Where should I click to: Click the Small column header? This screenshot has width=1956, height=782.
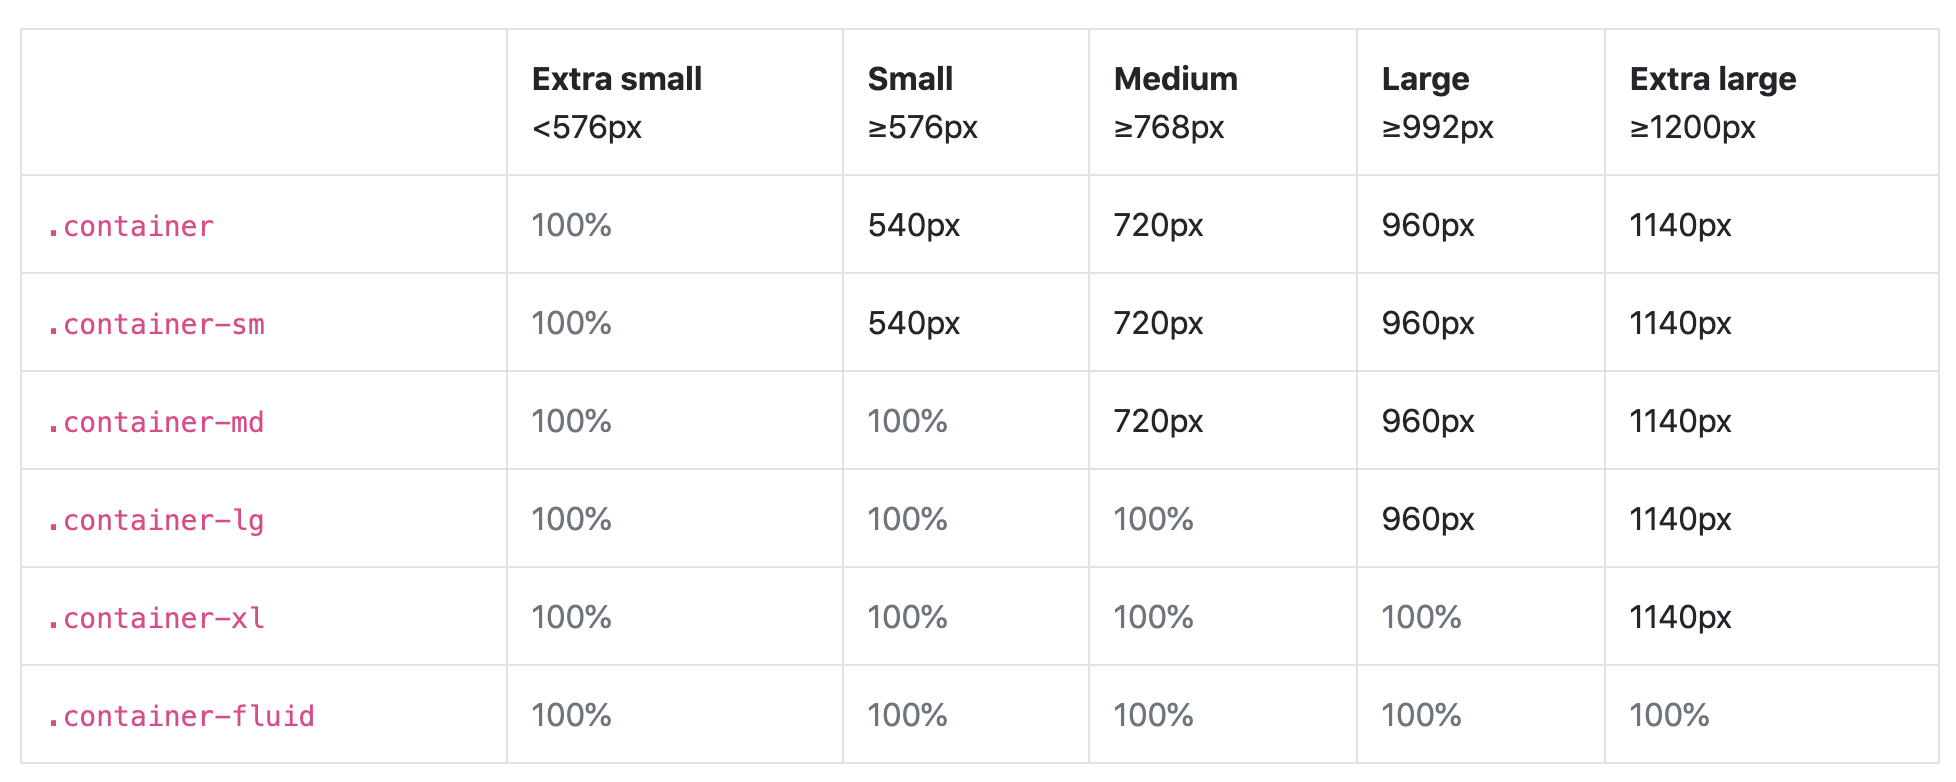click(x=910, y=79)
